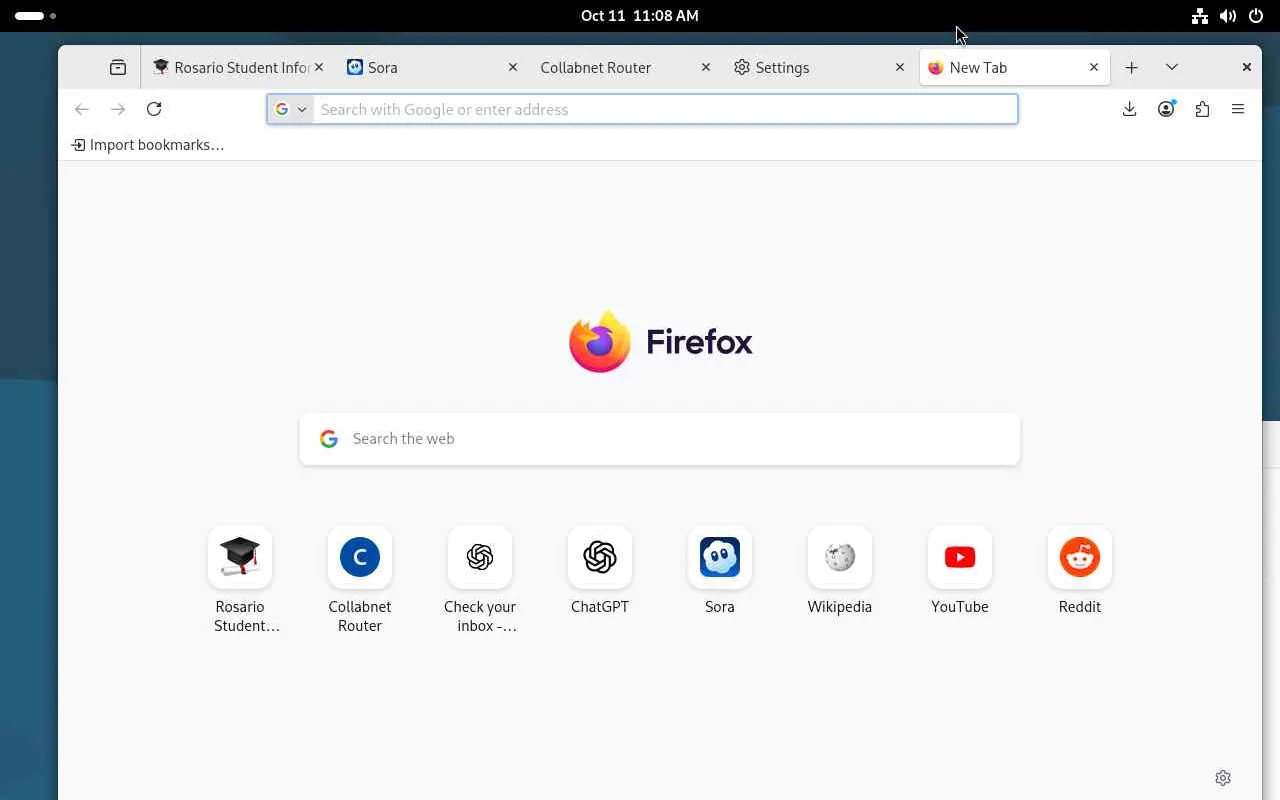Open the Firefox View icon

coord(118,67)
